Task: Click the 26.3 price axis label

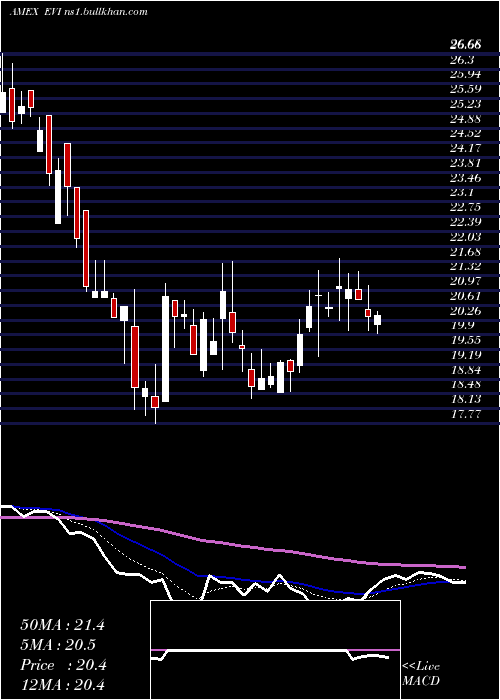Action: [x=462, y=60]
